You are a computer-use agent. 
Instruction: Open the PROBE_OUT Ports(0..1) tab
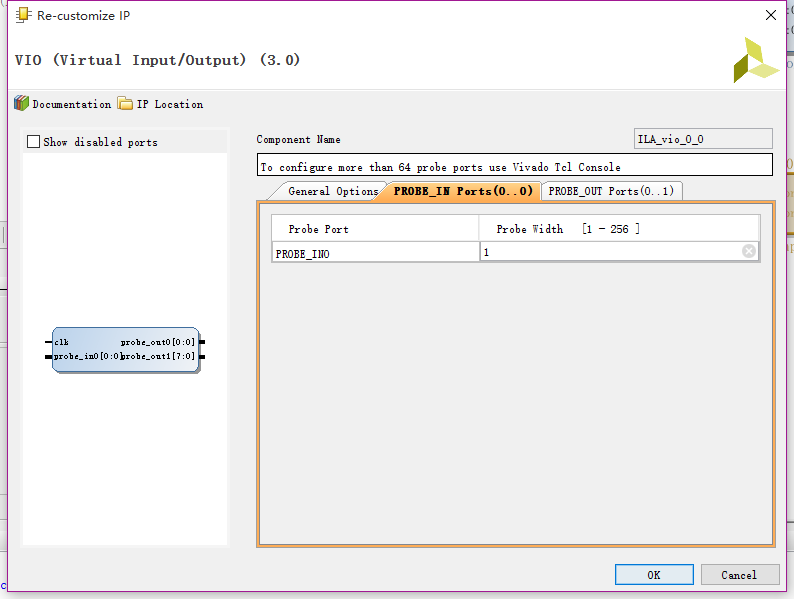[611, 191]
